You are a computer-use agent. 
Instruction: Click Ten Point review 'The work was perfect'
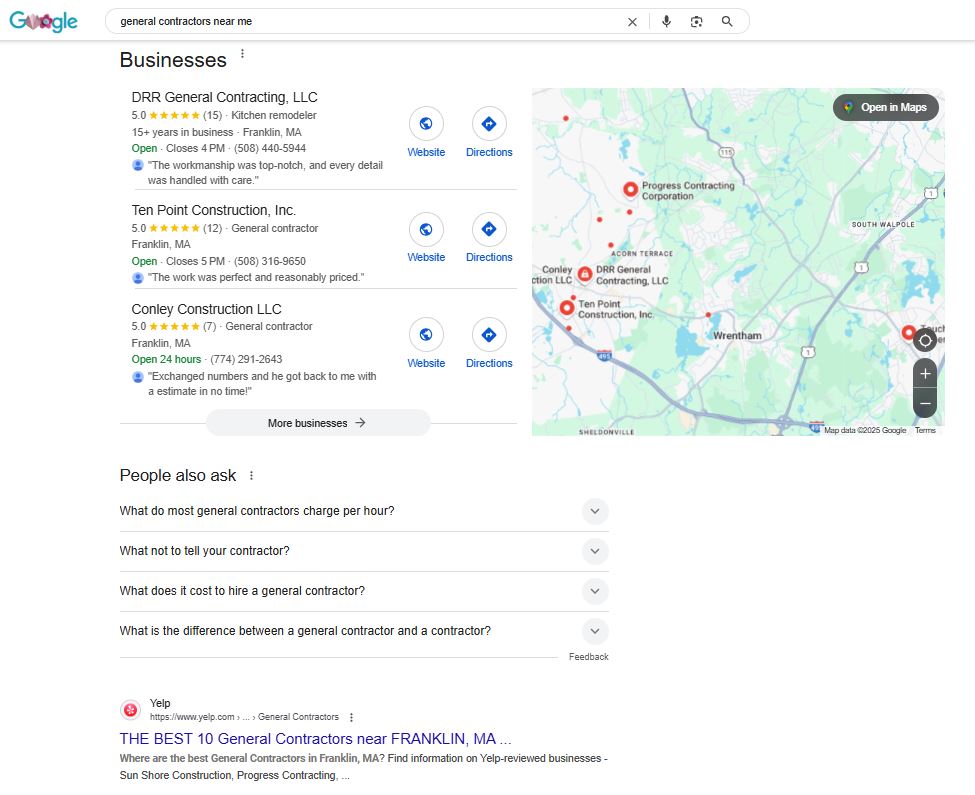coord(256,277)
